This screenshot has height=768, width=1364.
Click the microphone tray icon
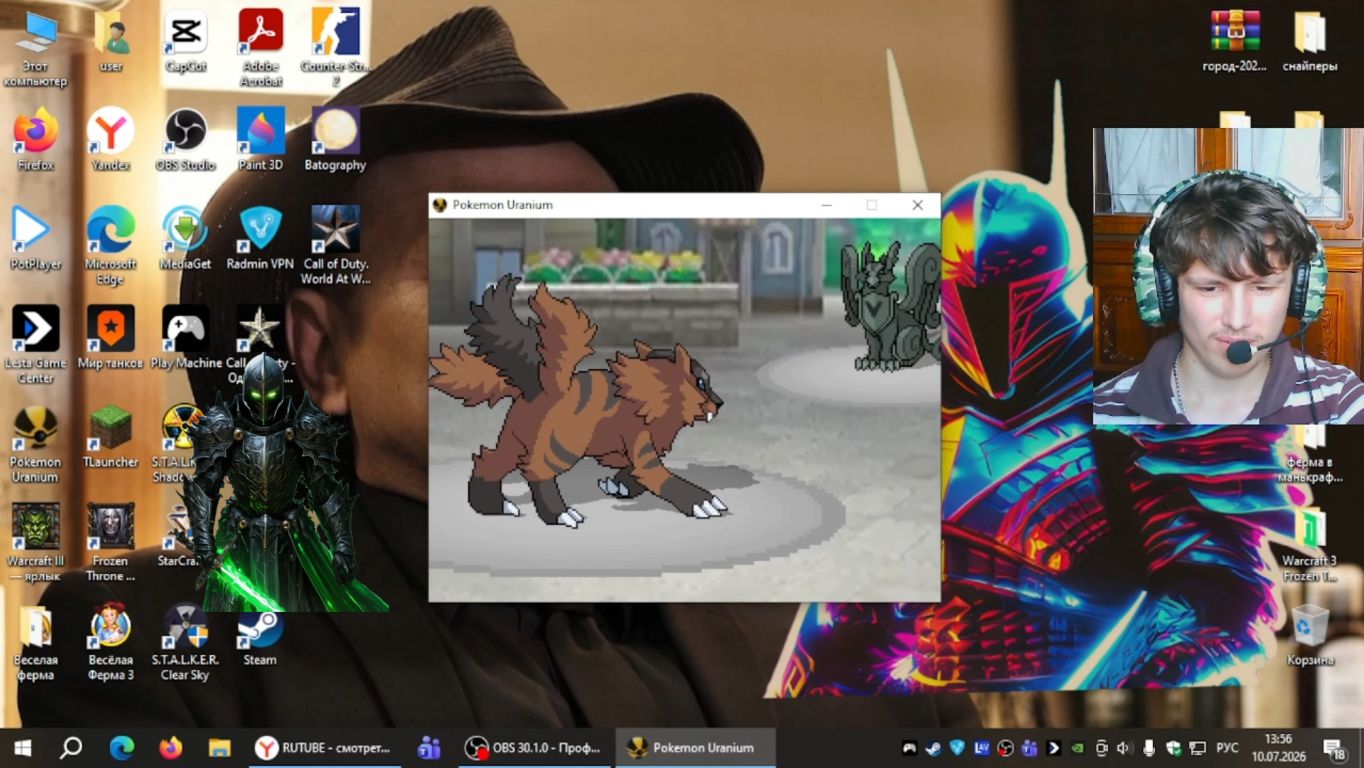[1148, 748]
